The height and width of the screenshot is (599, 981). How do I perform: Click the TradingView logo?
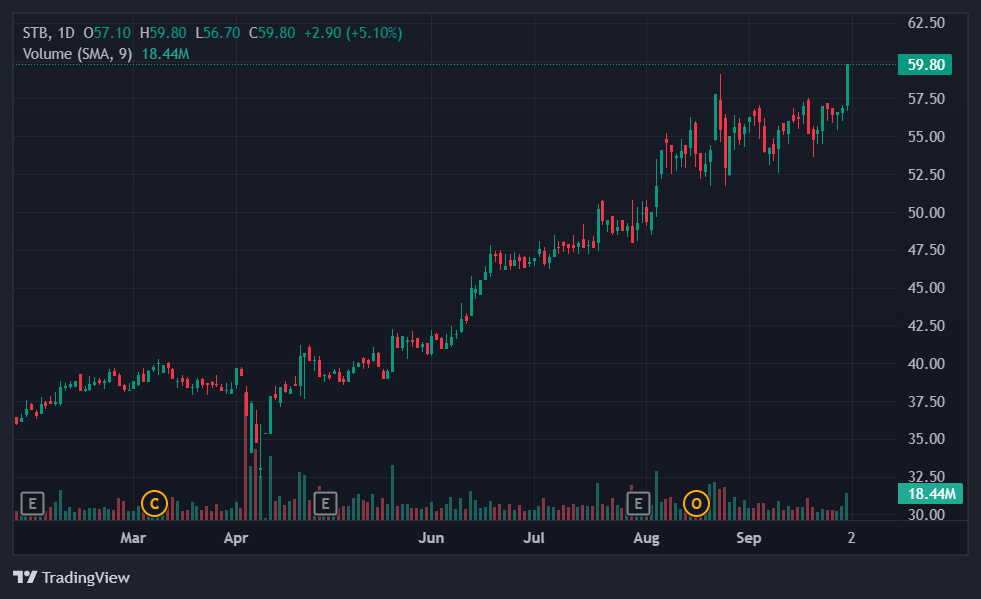click(x=71, y=577)
